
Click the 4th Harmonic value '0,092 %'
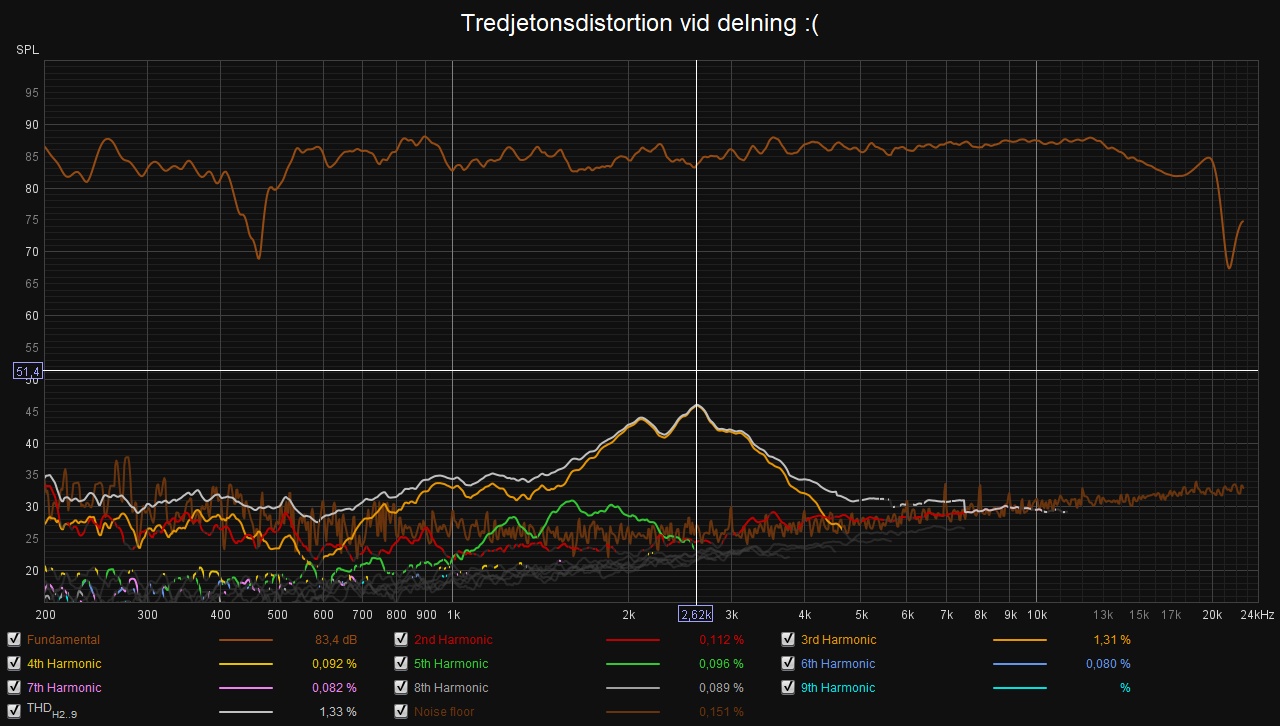tap(333, 664)
